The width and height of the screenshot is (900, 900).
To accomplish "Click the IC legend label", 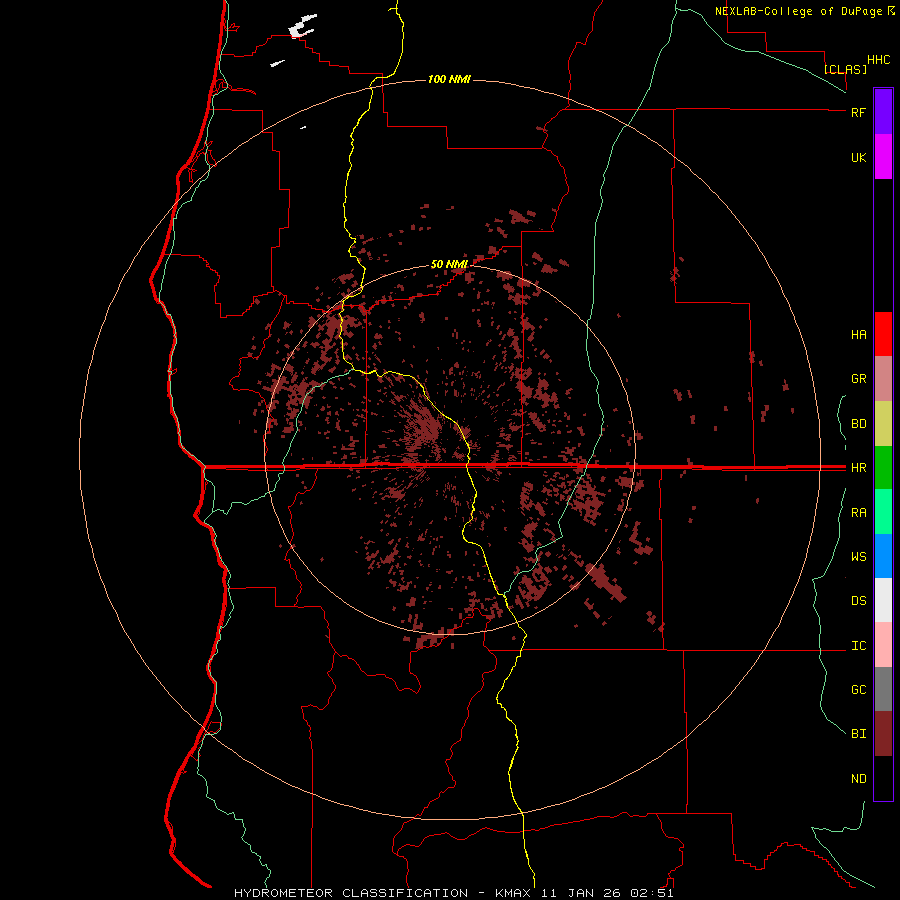I will 858,646.
